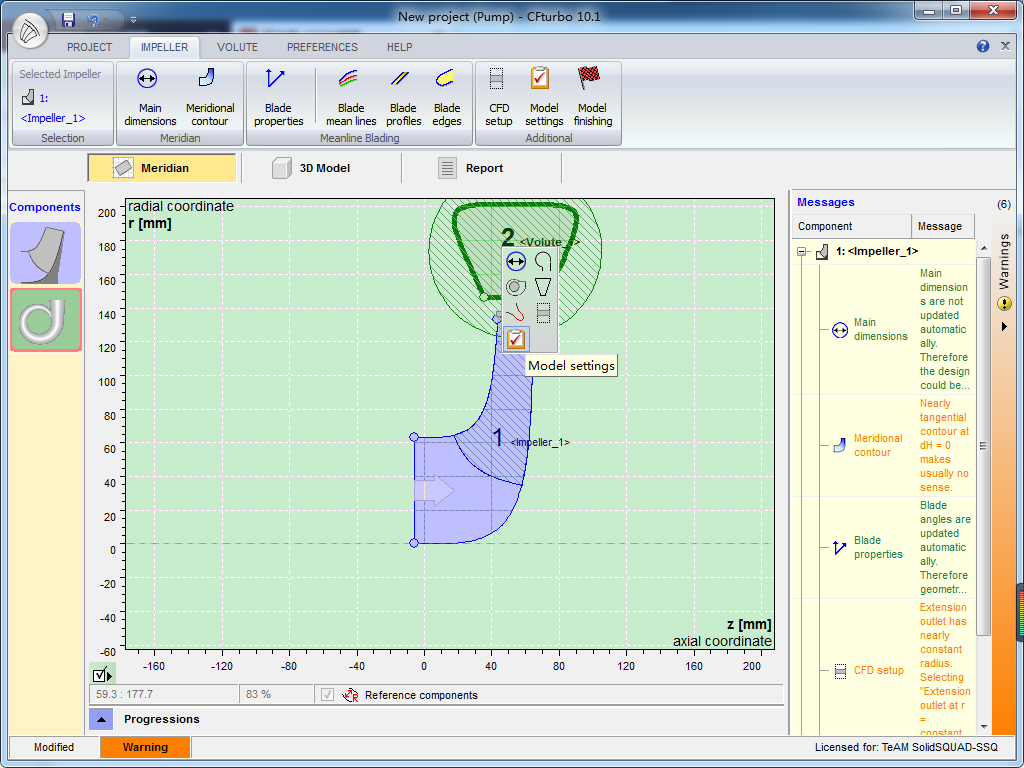Open Meridional contour in the ribbon
This screenshot has height=768, width=1024.
[x=210, y=97]
